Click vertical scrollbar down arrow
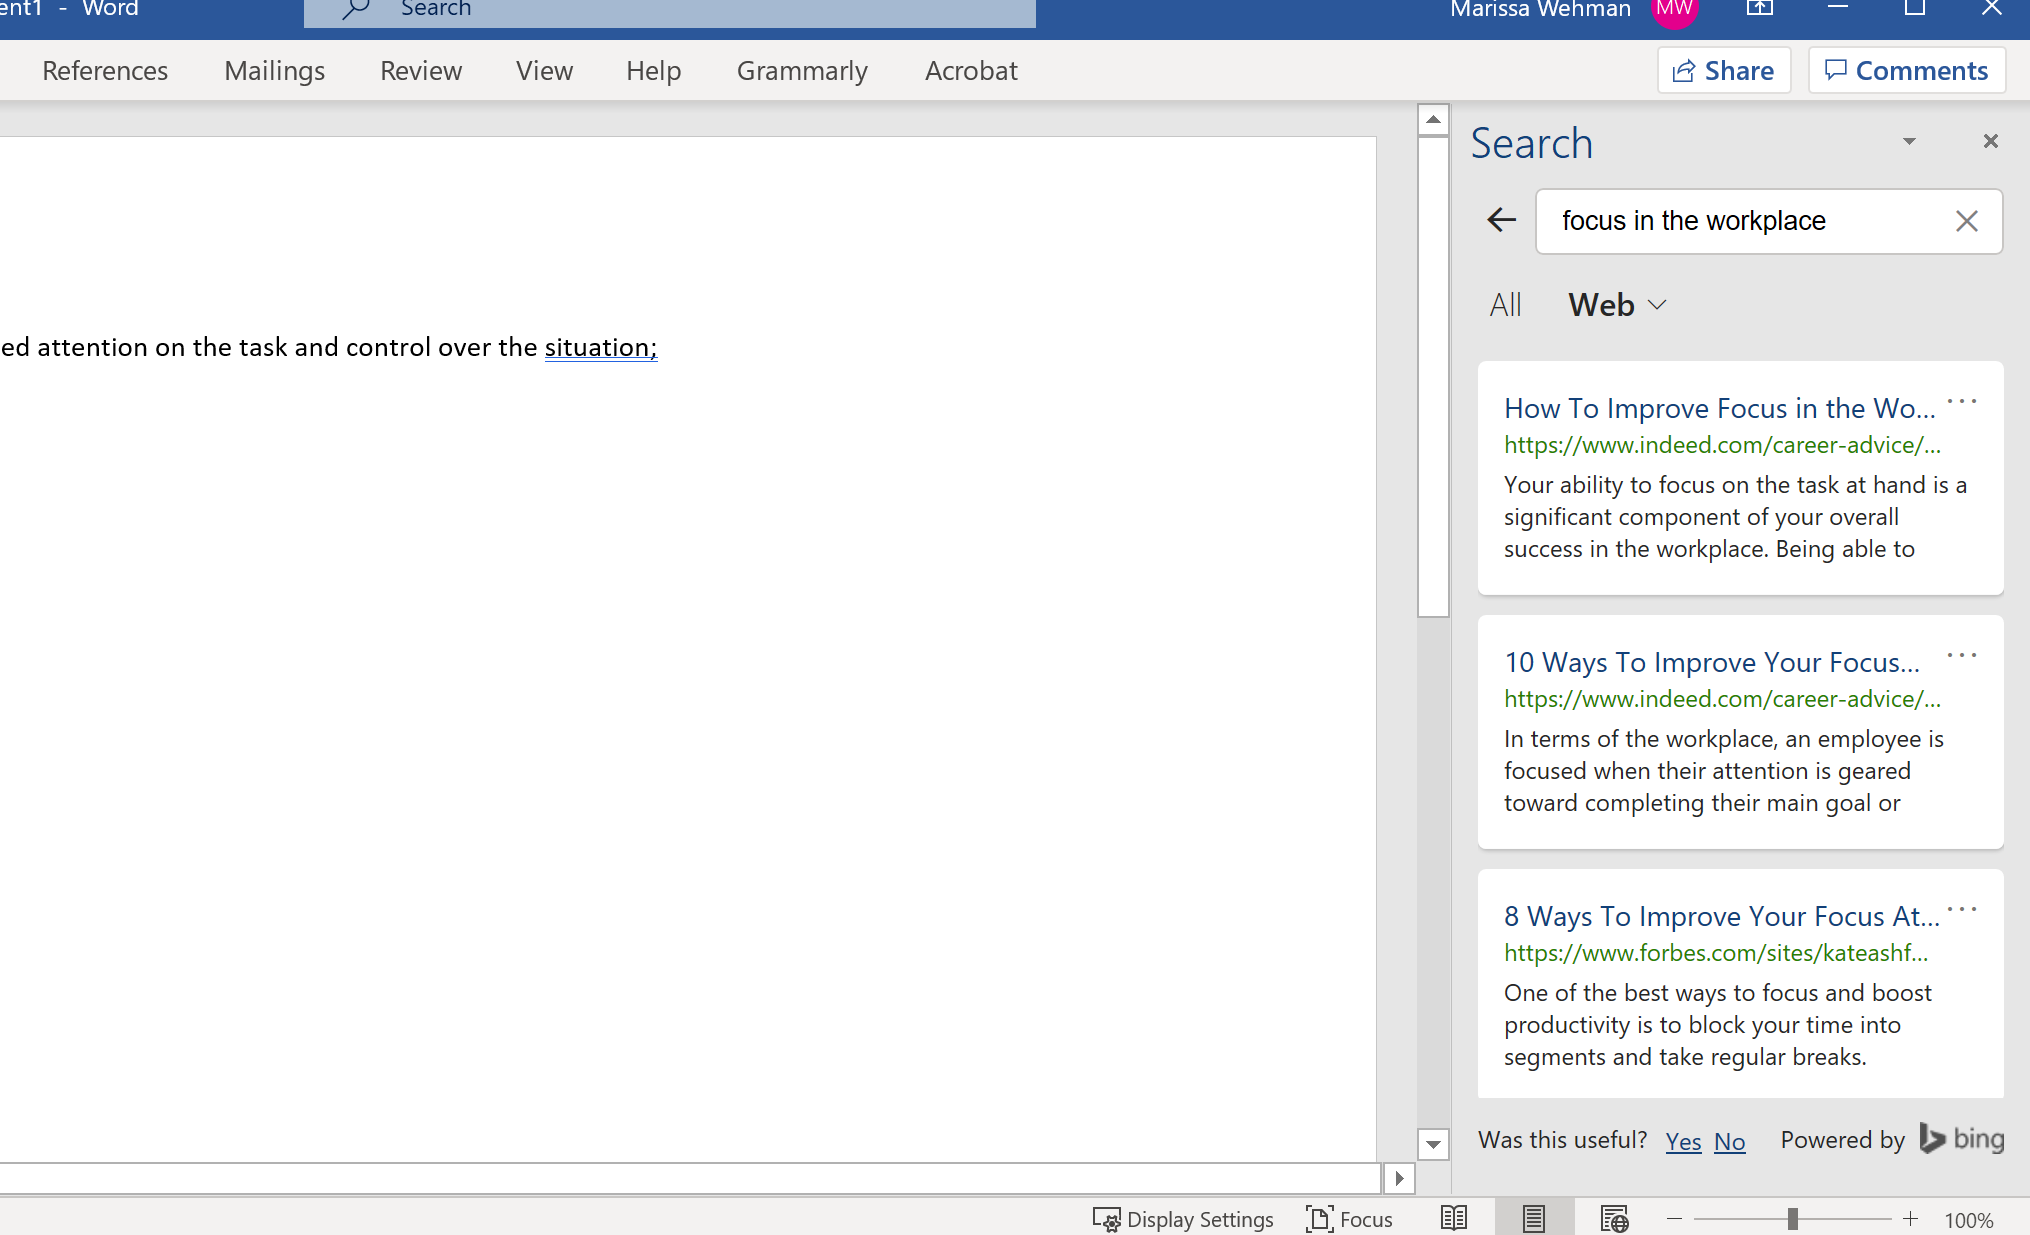Screen dimensions: 2030x1235 pos(1433,1144)
